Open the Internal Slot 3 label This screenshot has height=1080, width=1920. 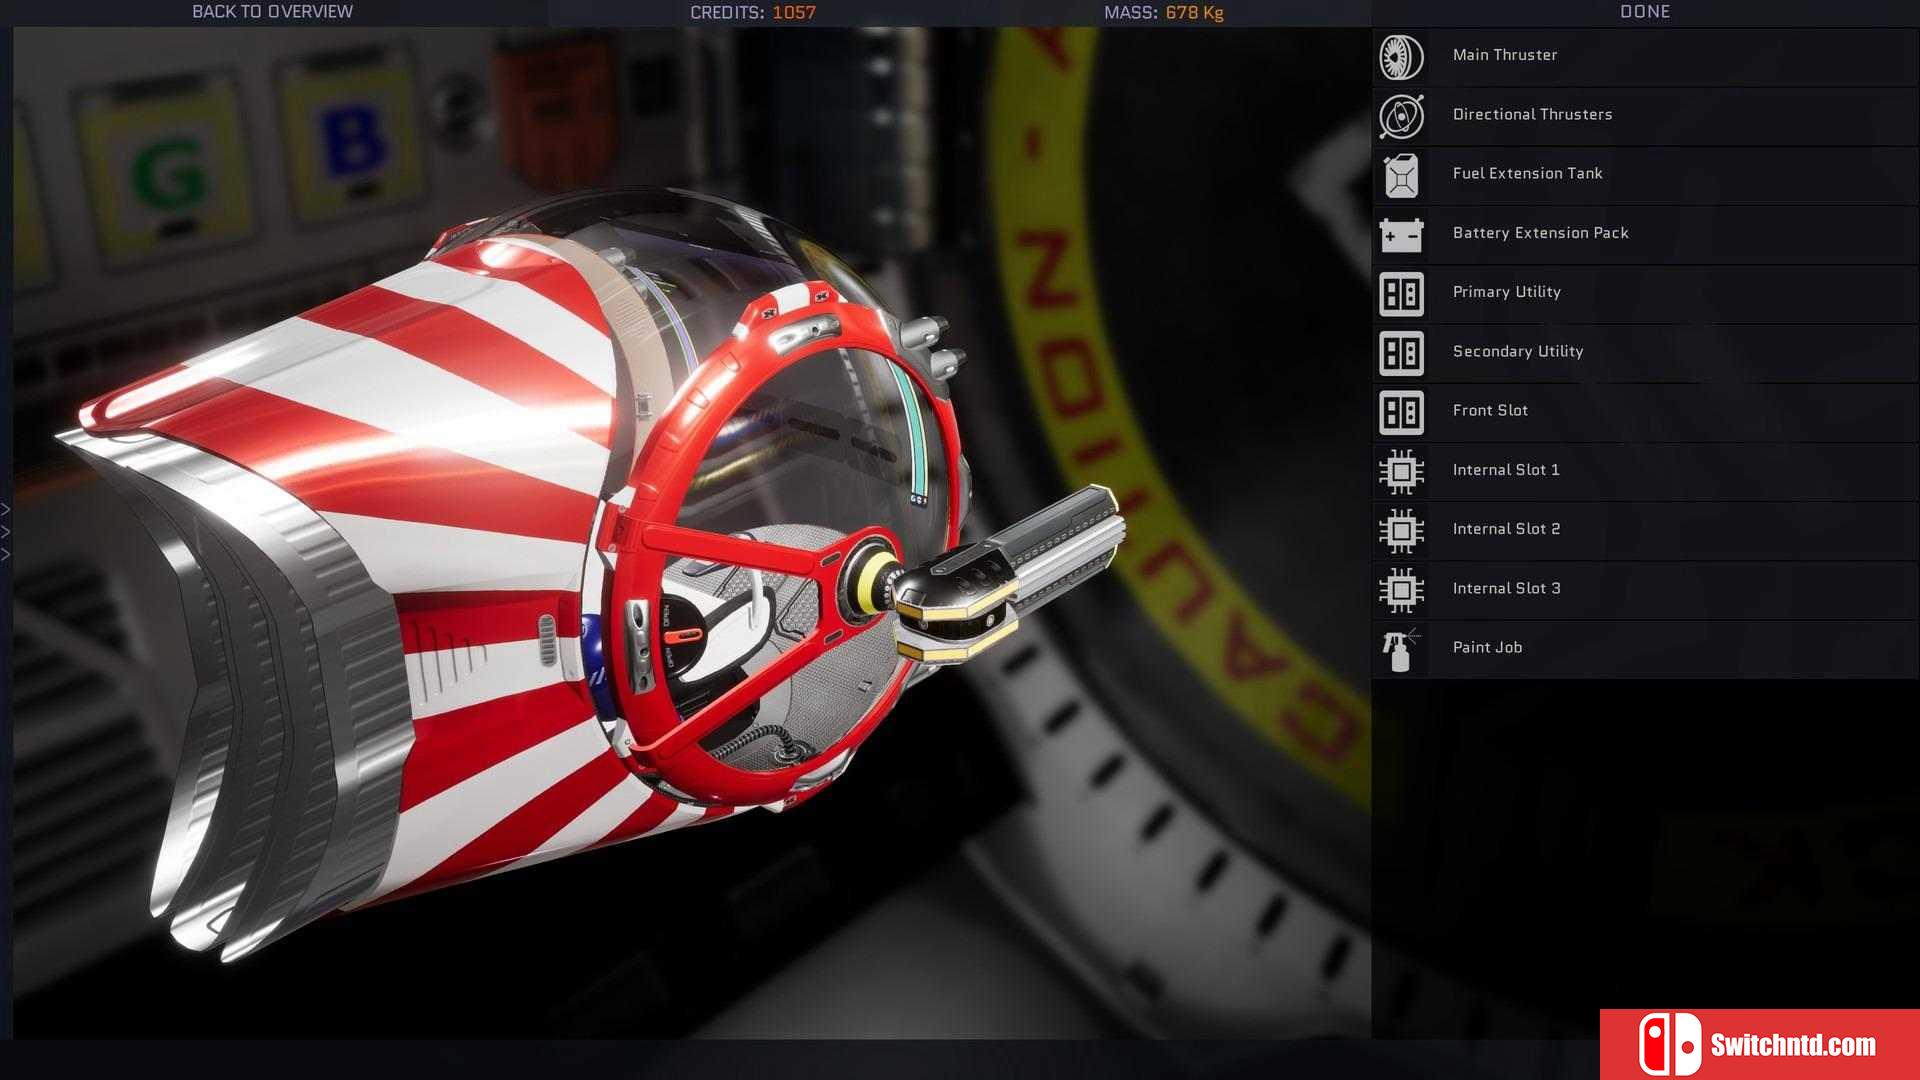coord(1506,588)
